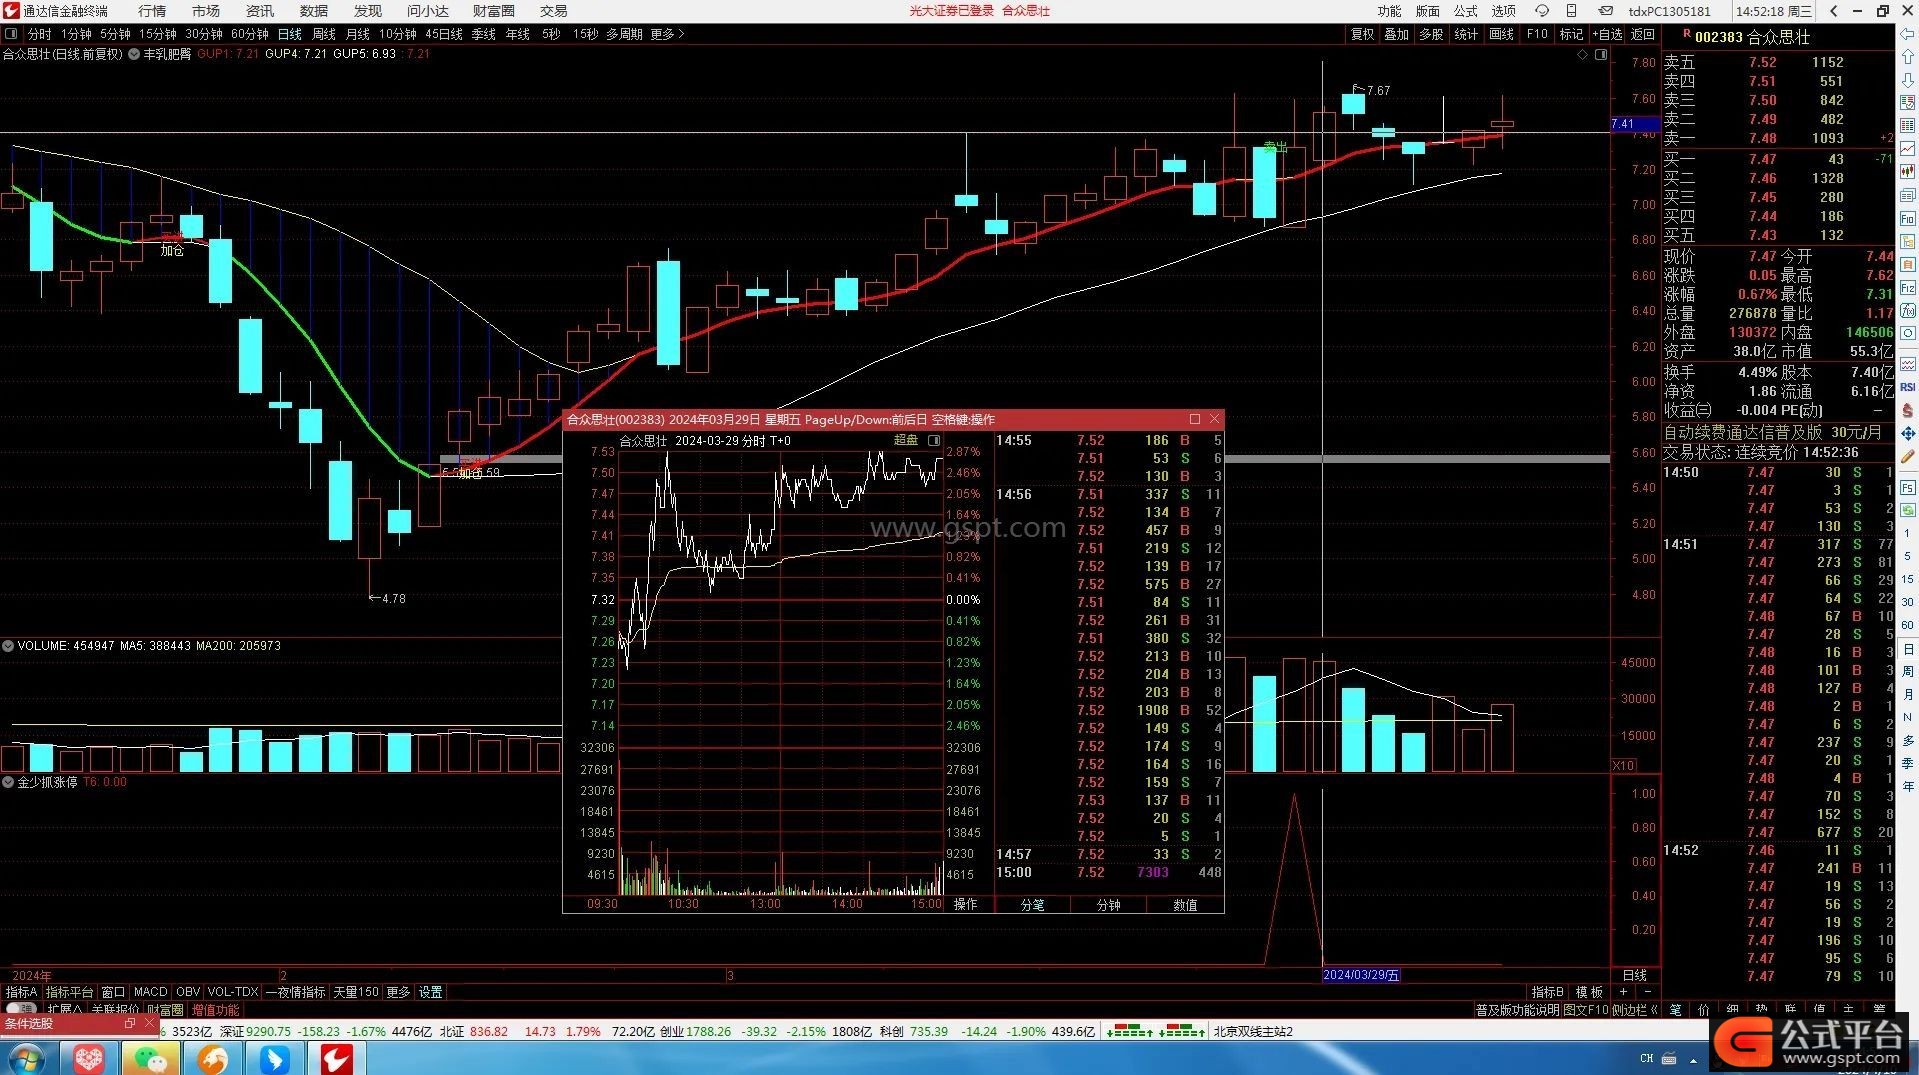Switch to 1分钟 period
Viewport: 1919px width, 1075px height.
pyautogui.click(x=76, y=34)
